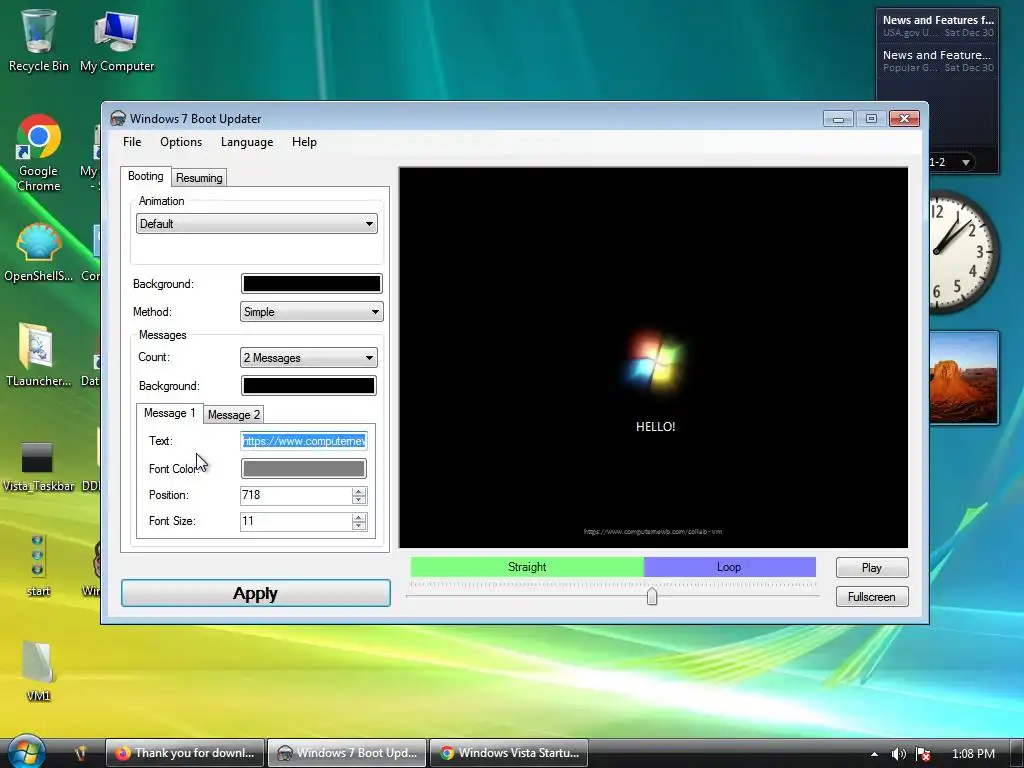Click the Apply button
1024x768 pixels.
point(255,593)
